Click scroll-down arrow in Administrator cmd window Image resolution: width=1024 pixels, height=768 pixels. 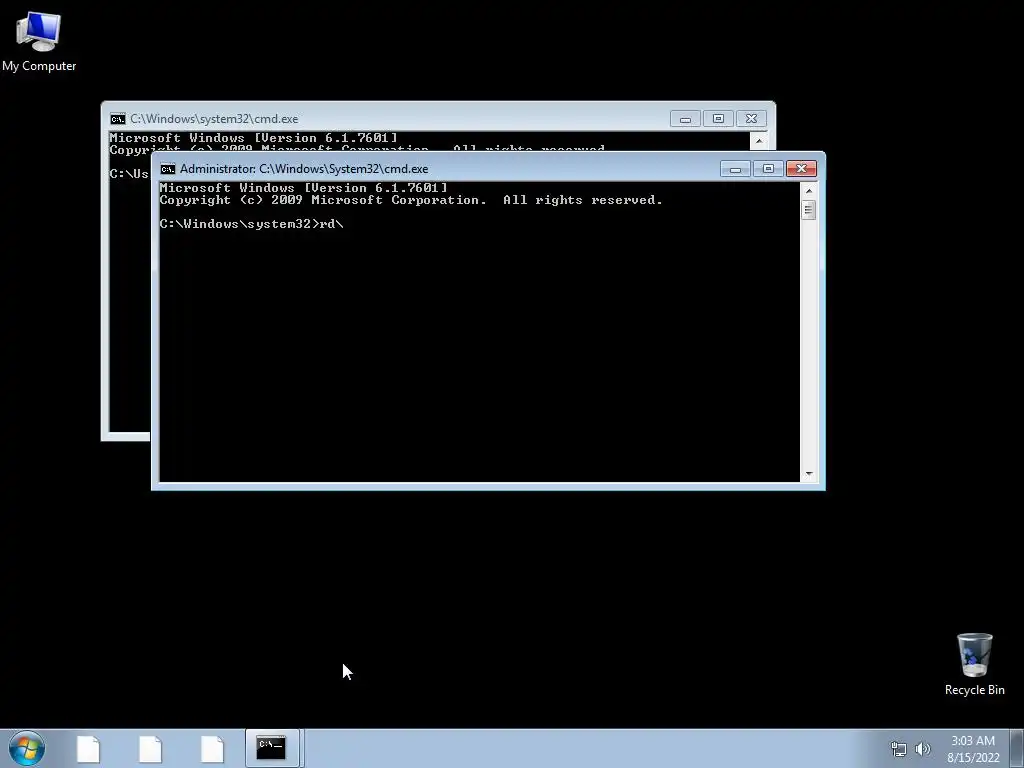[809, 474]
